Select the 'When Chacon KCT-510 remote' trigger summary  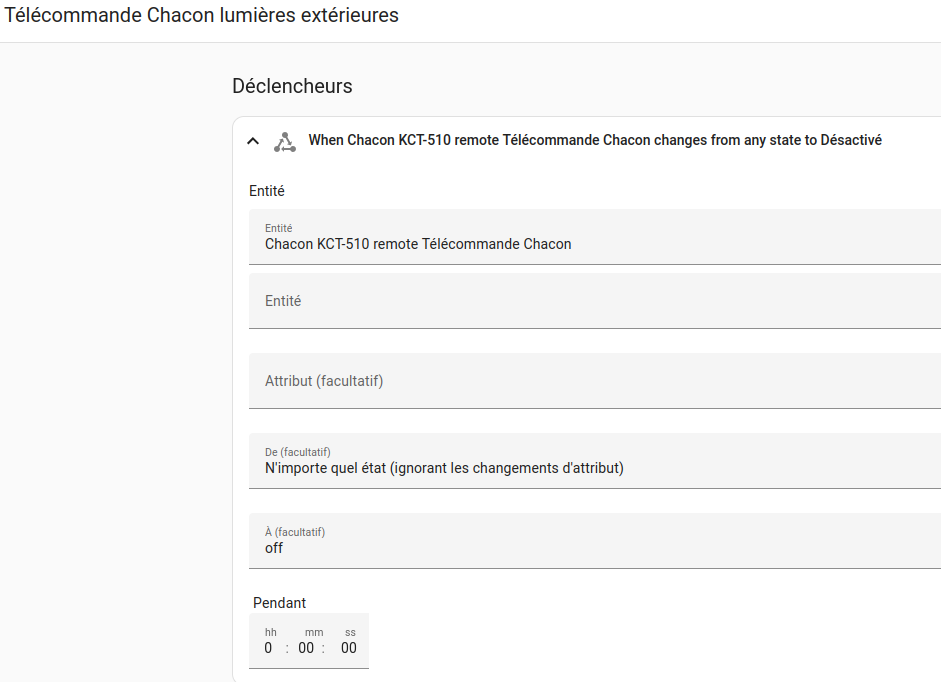point(595,140)
